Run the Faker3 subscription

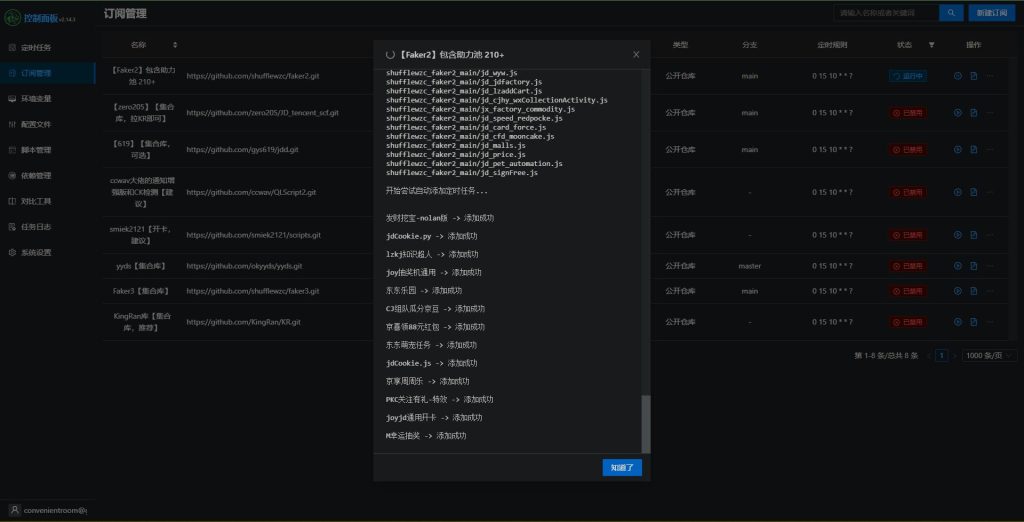(957, 291)
